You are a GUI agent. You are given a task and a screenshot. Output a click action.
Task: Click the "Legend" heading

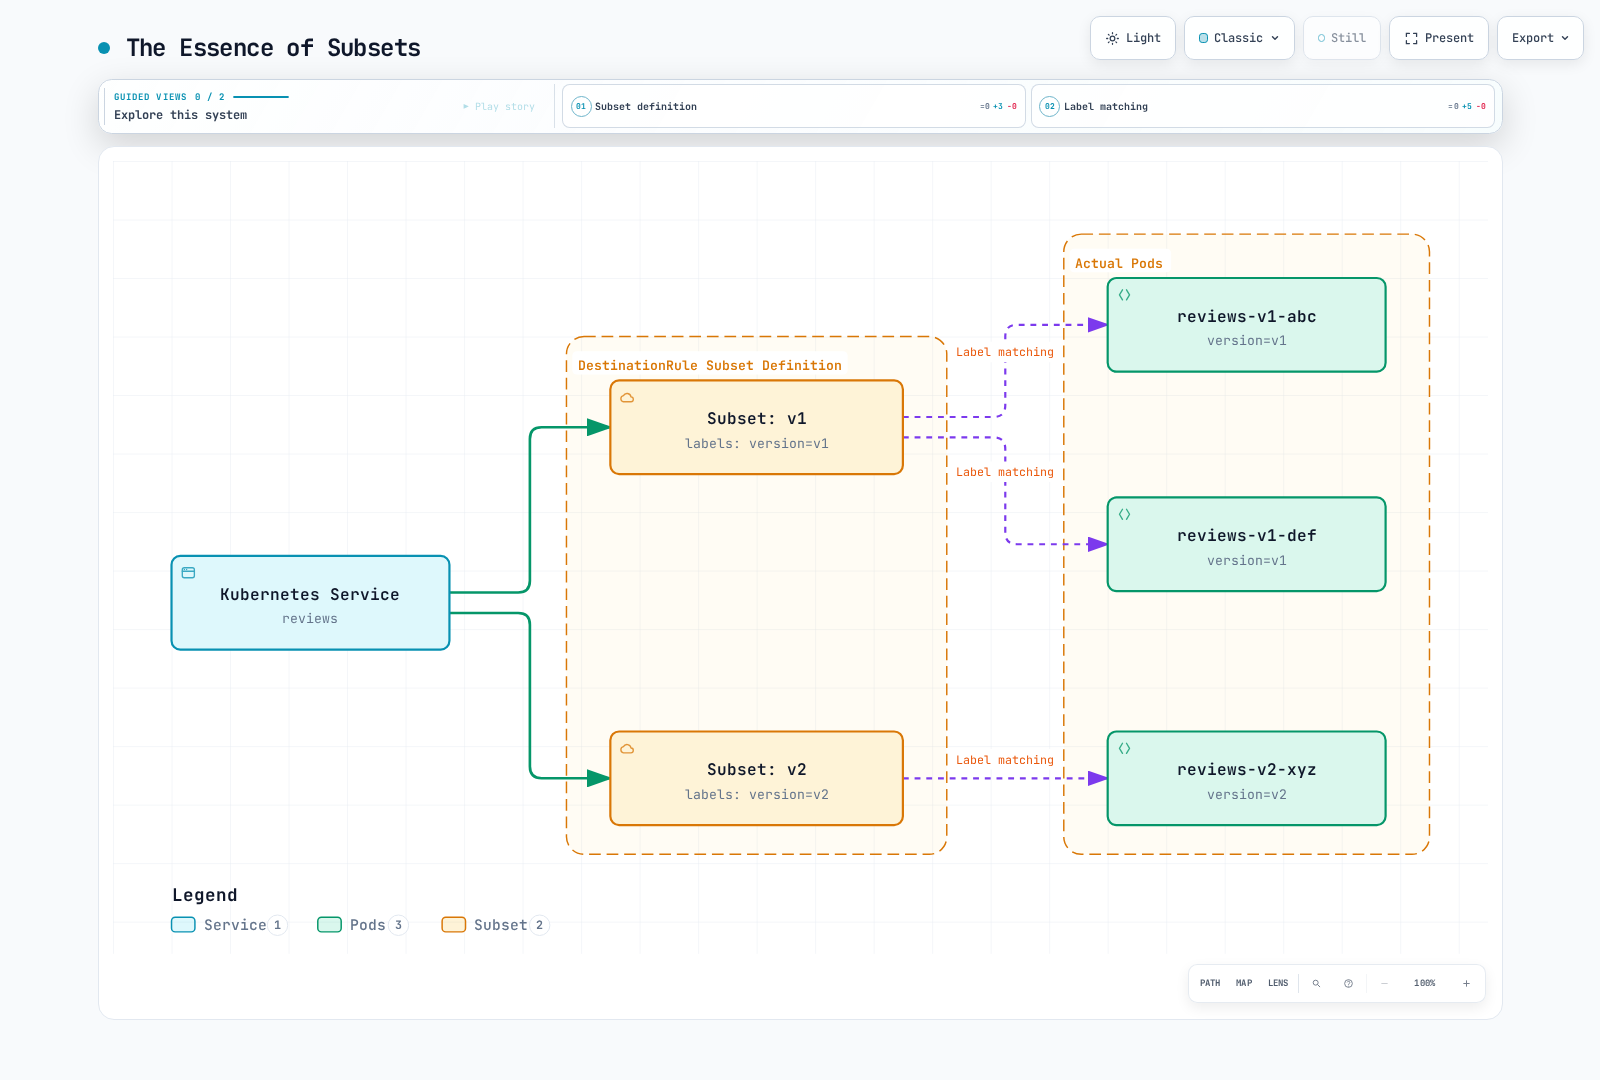(205, 895)
